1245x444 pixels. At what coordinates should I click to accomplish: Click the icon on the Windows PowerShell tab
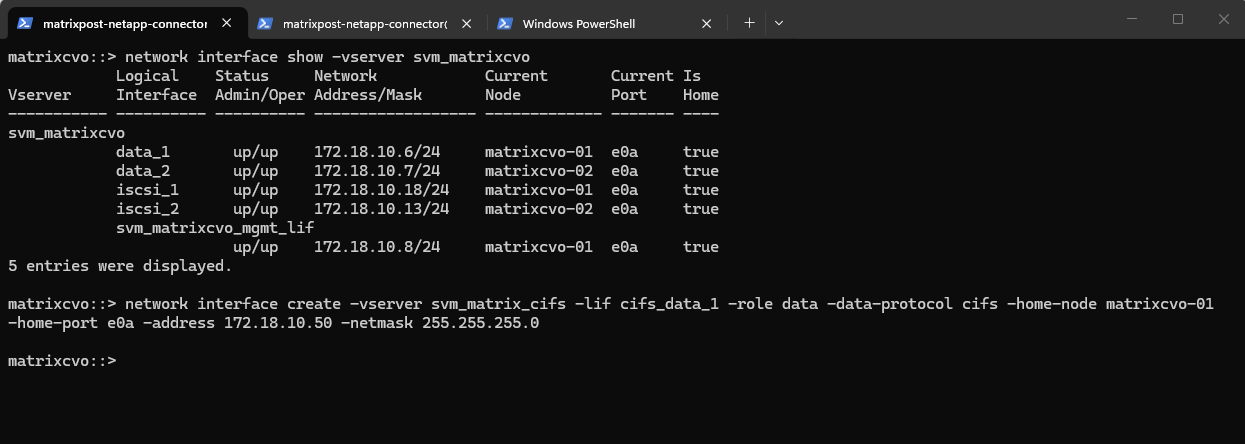pos(505,23)
